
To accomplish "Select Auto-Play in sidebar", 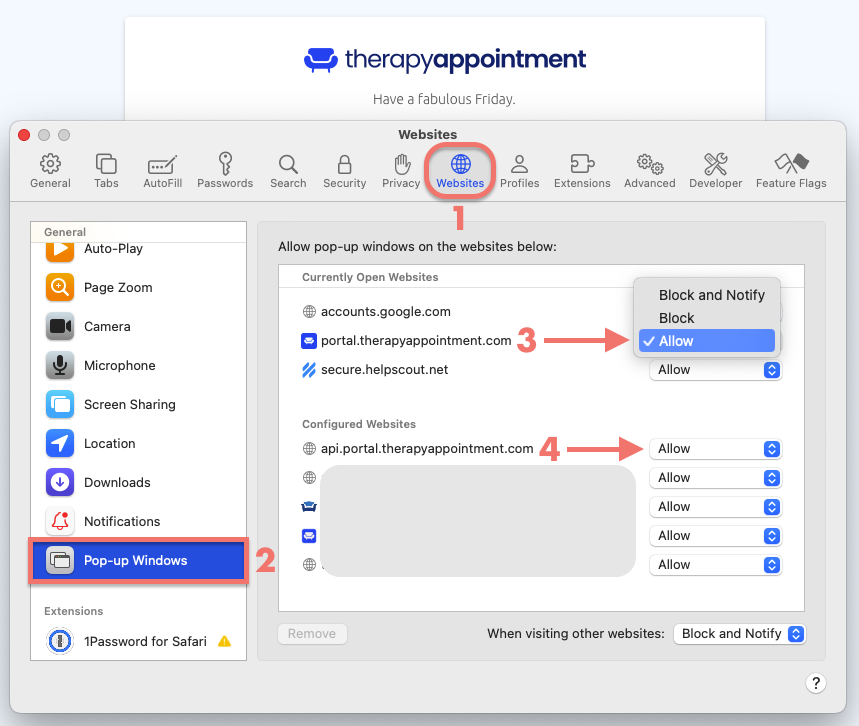I will 138,249.
